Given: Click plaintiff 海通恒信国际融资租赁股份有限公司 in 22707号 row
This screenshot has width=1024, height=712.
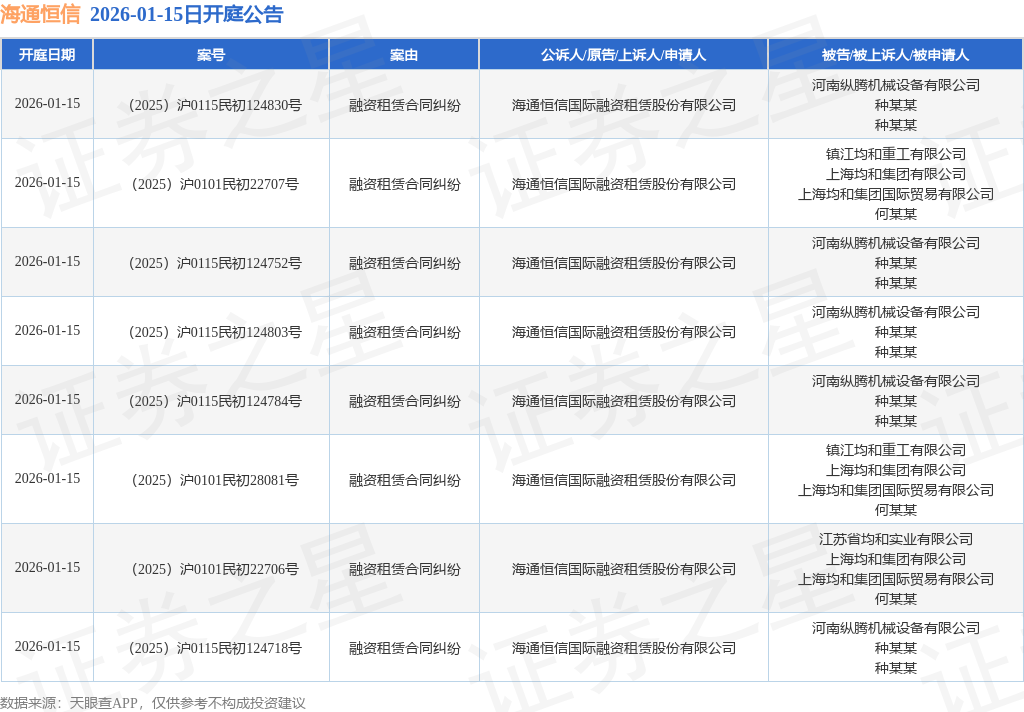Looking at the screenshot, I should [x=624, y=184].
